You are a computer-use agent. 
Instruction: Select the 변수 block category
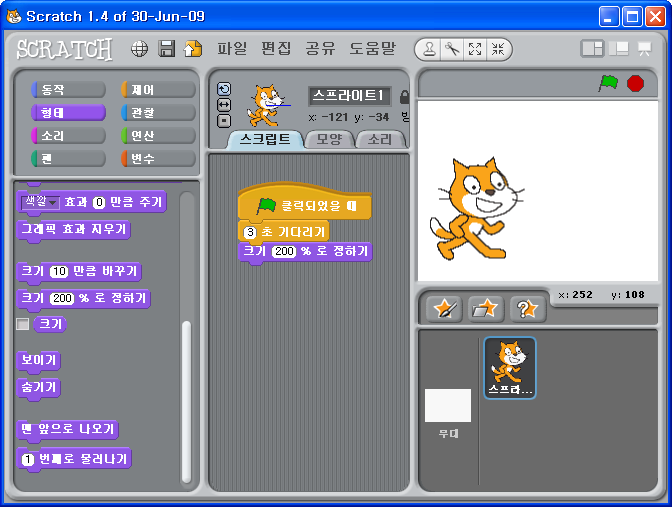(158, 159)
